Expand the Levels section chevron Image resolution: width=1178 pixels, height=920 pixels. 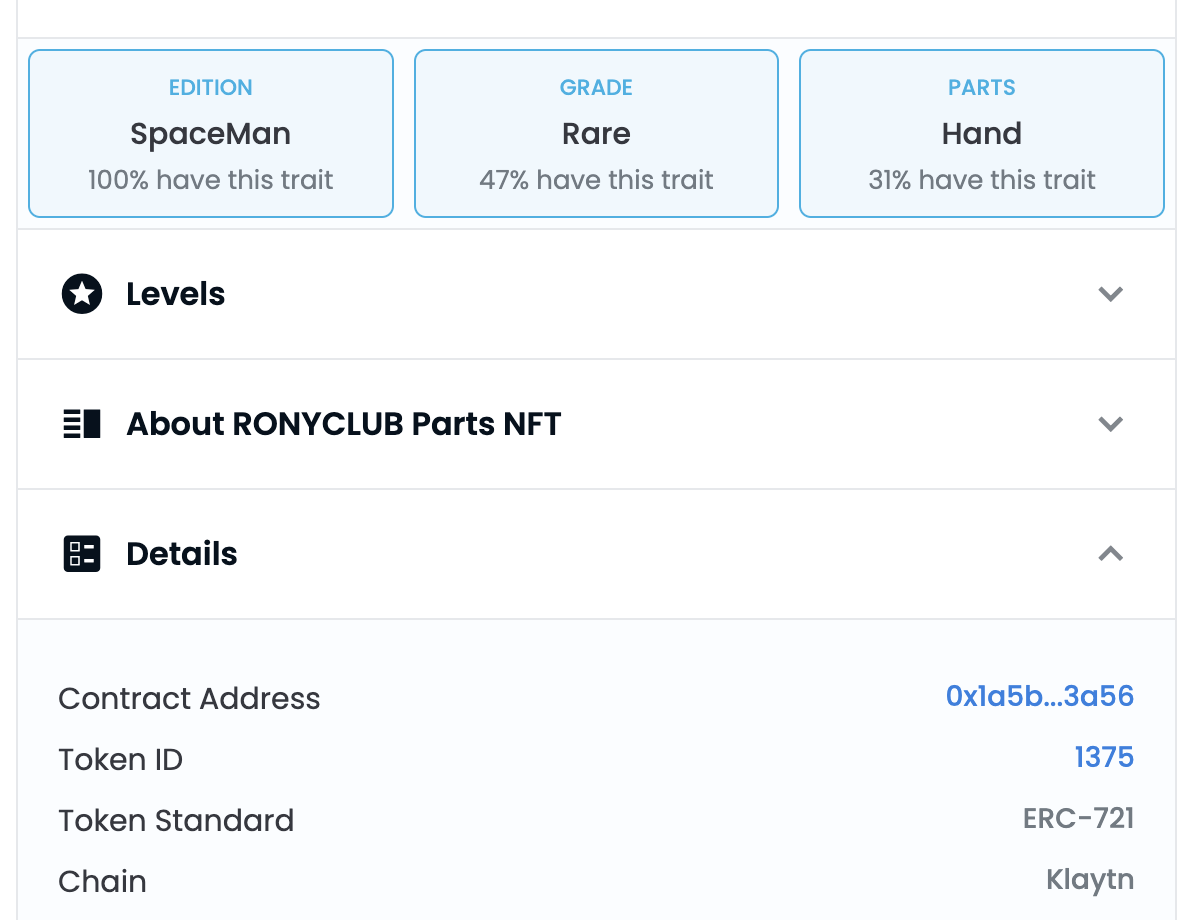coord(1110,294)
